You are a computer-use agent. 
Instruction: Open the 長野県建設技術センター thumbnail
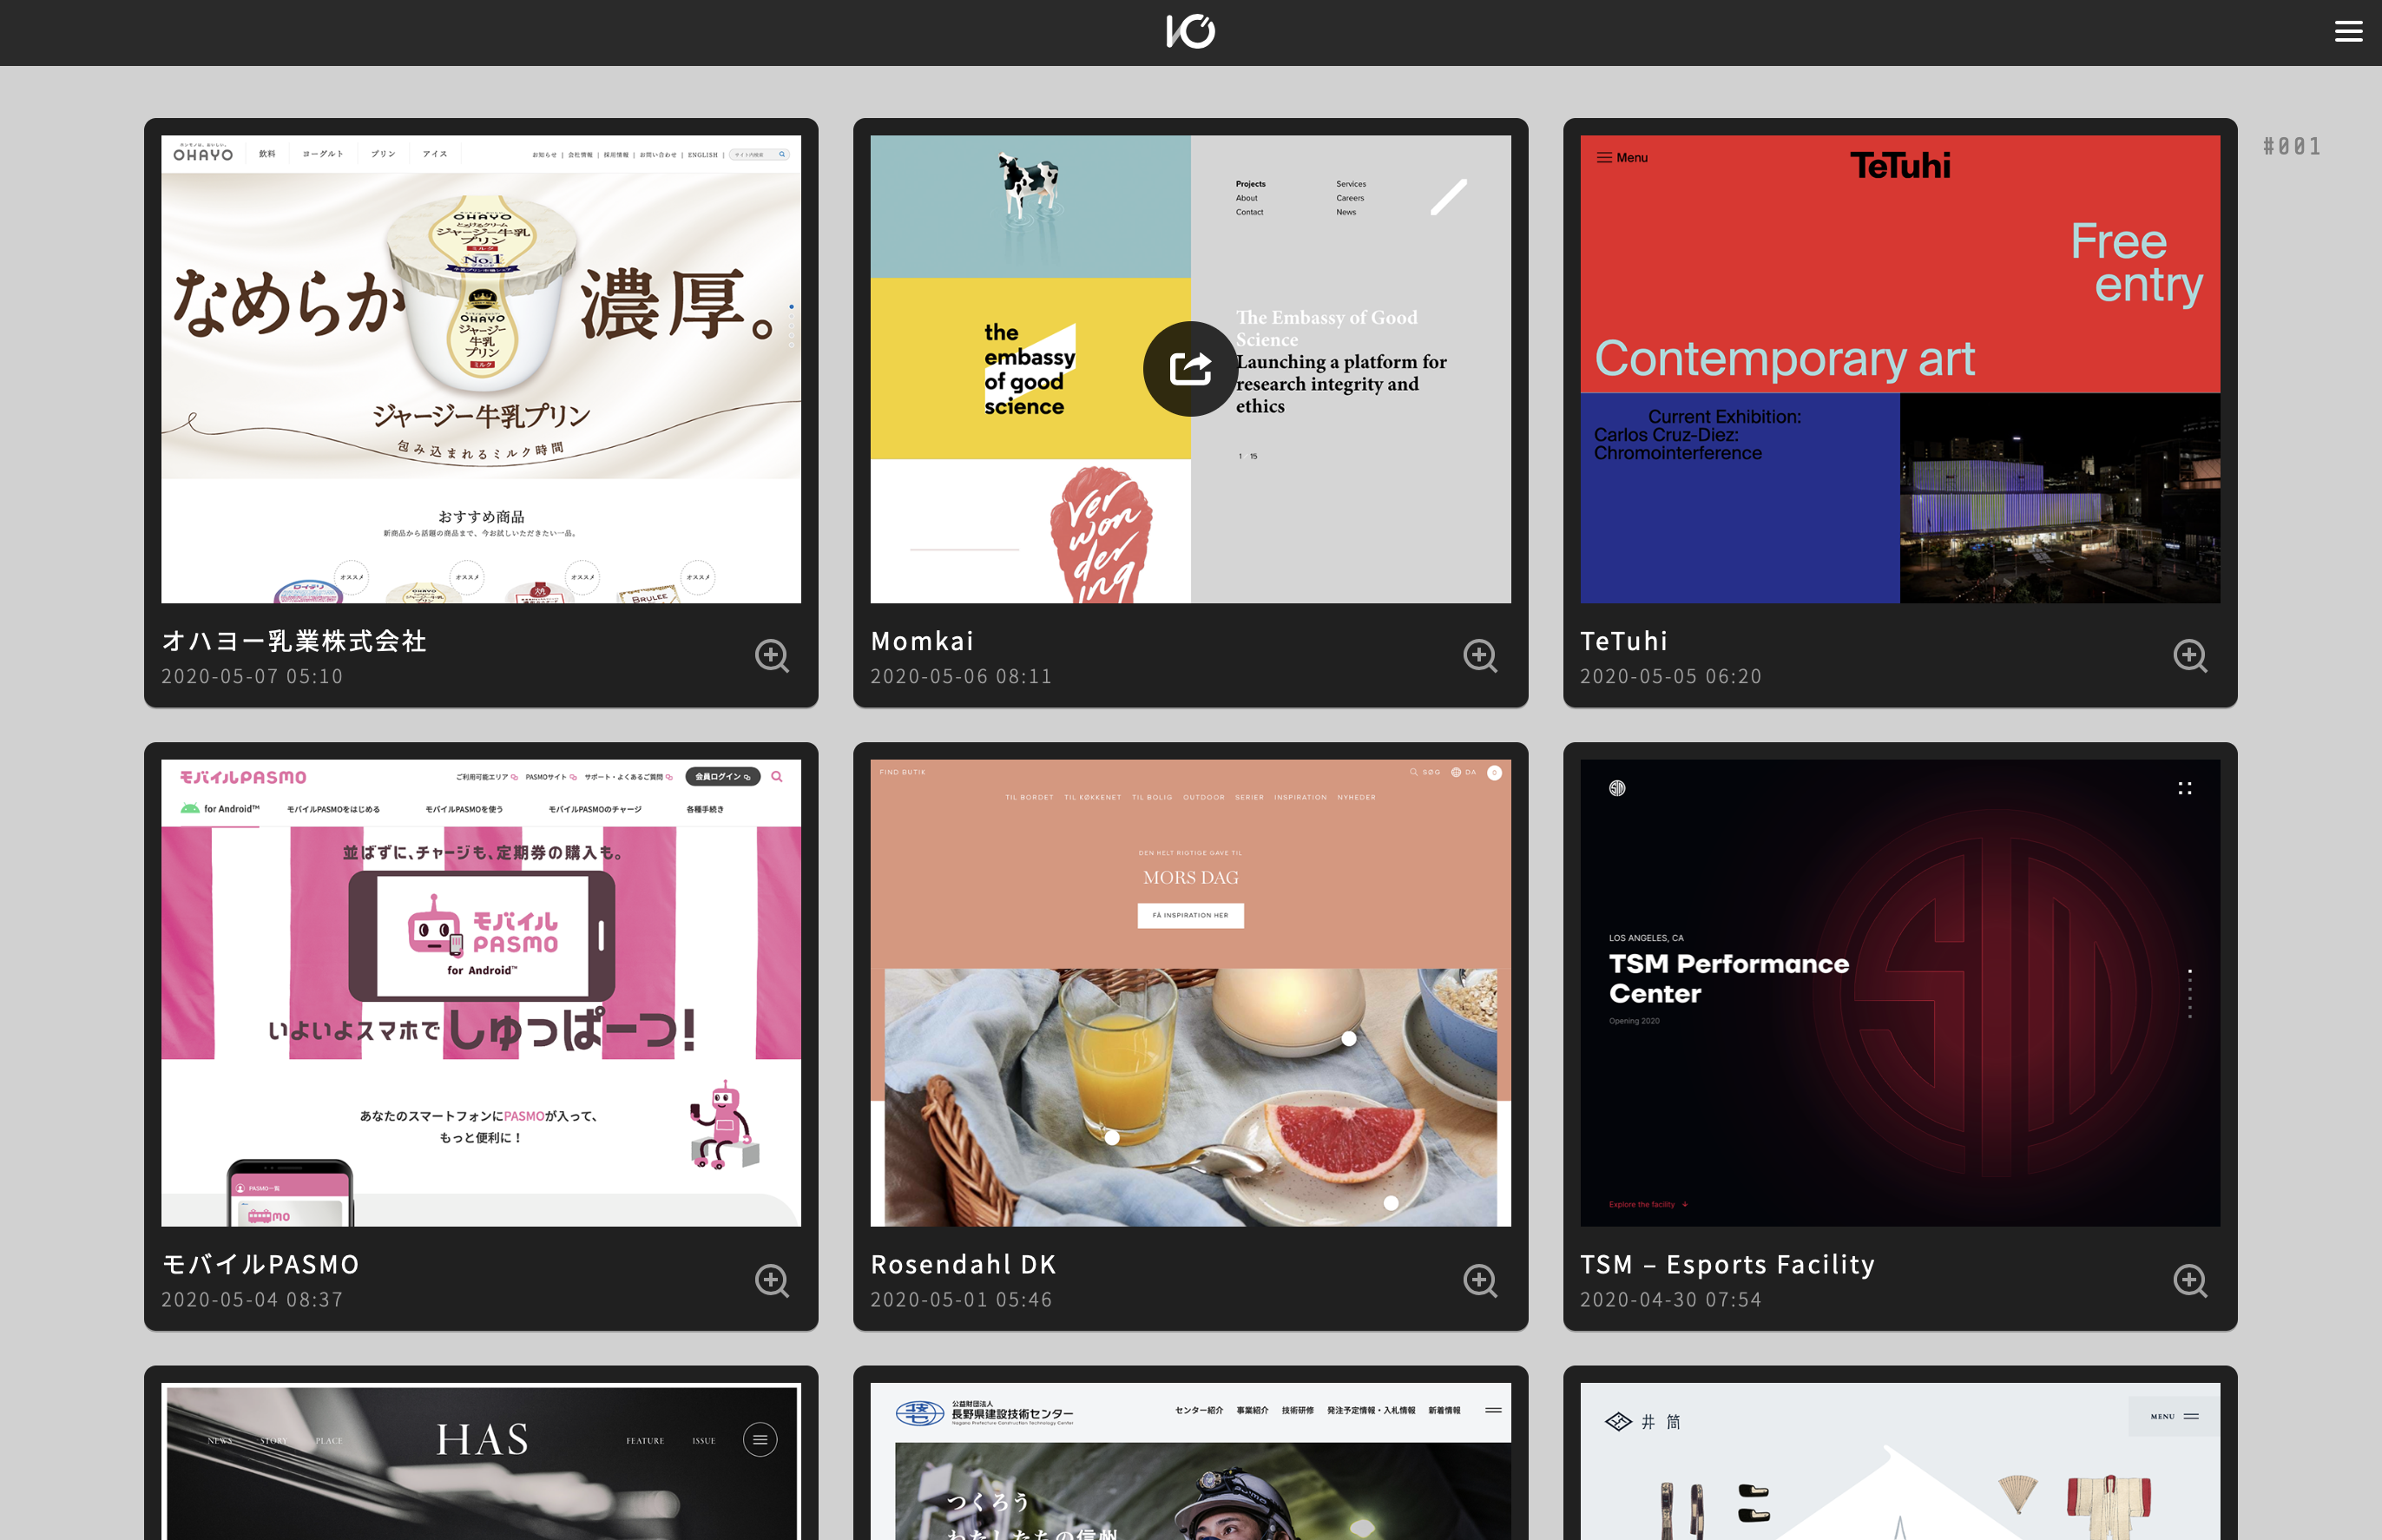1190,1462
